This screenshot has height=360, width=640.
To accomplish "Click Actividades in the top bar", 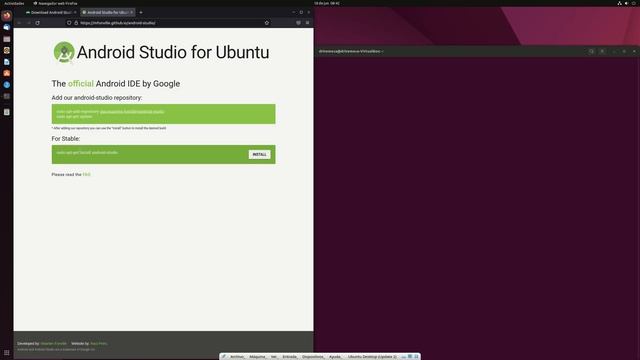I will (14, 3).
